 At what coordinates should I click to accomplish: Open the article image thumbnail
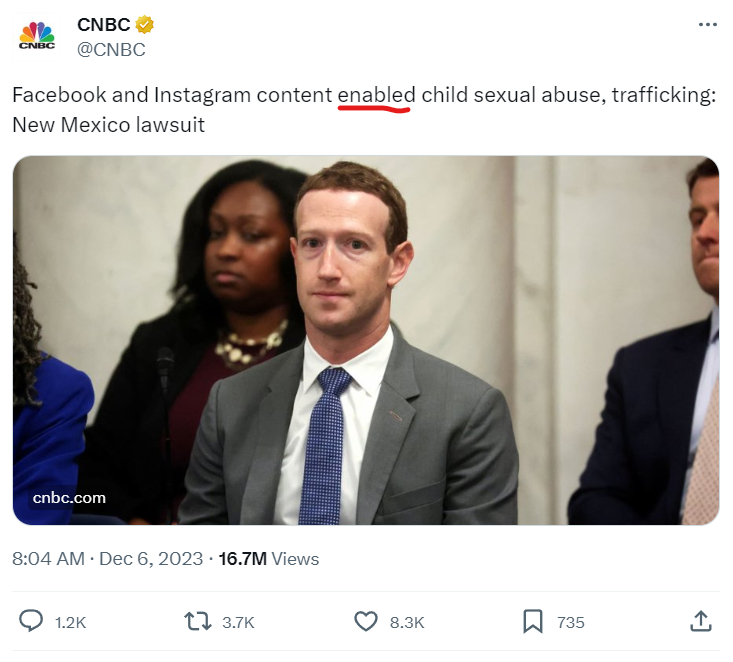[x=366, y=340]
